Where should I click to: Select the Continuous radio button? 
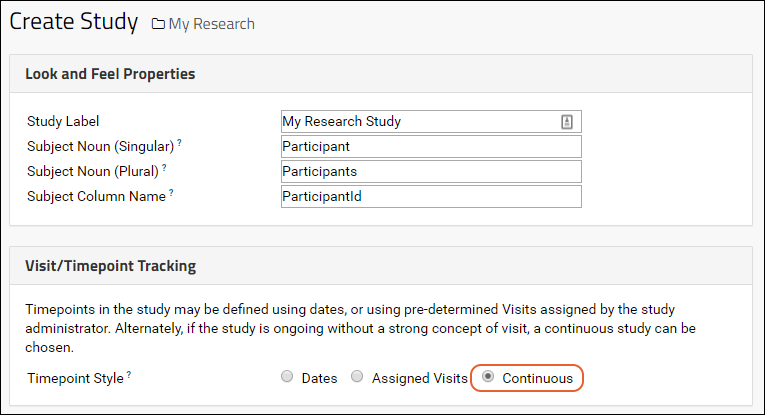point(488,376)
